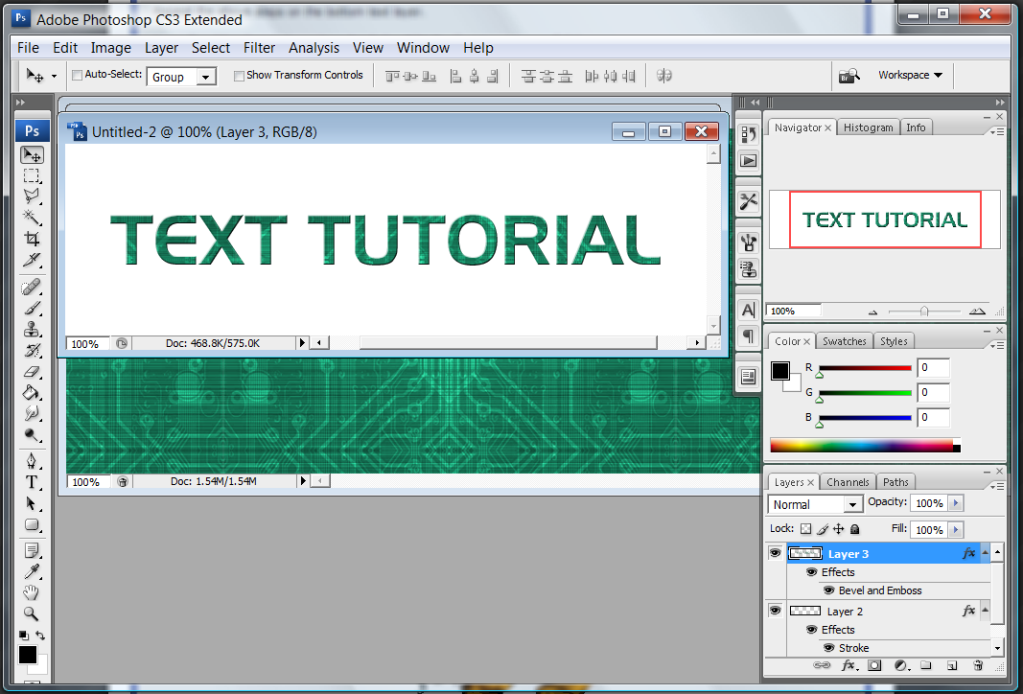Check Show Transform Controls option
Screen dimensions: 1023x694
(x=239, y=75)
